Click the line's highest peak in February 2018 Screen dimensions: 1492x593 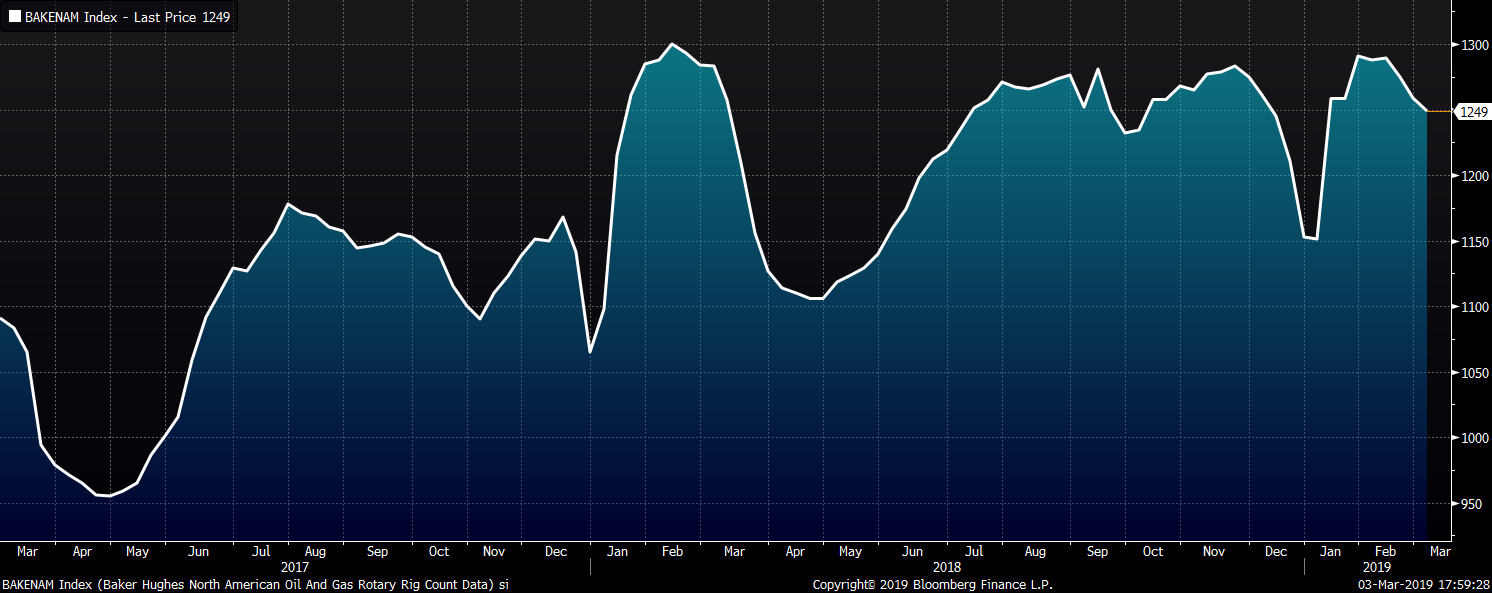pyautogui.click(x=672, y=44)
